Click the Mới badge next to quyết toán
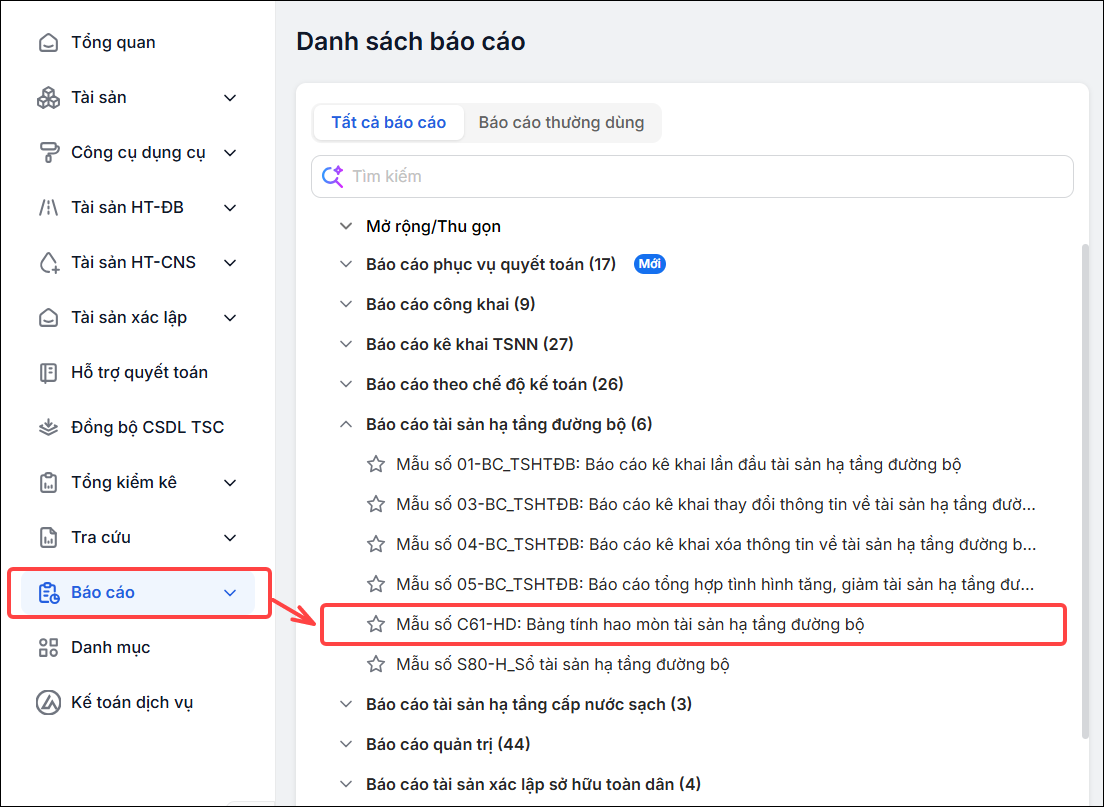The image size is (1104, 807). pyautogui.click(x=649, y=264)
